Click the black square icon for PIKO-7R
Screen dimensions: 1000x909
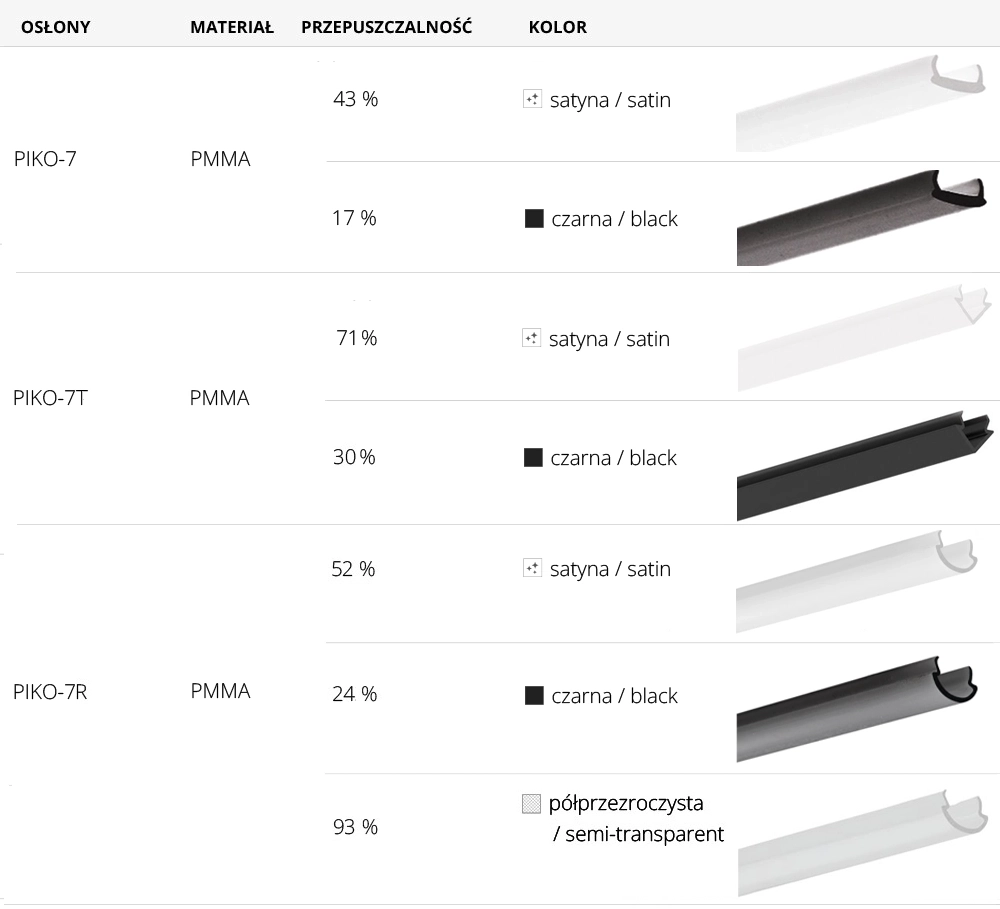(x=534, y=695)
